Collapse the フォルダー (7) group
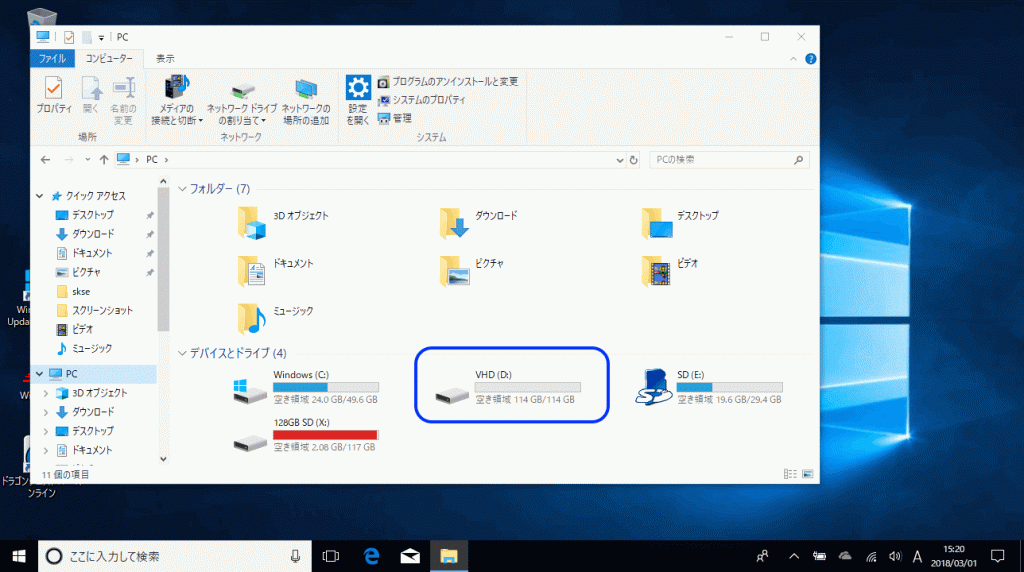The height and width of the screenshot is (572, 1024). (x=182, y=189)
